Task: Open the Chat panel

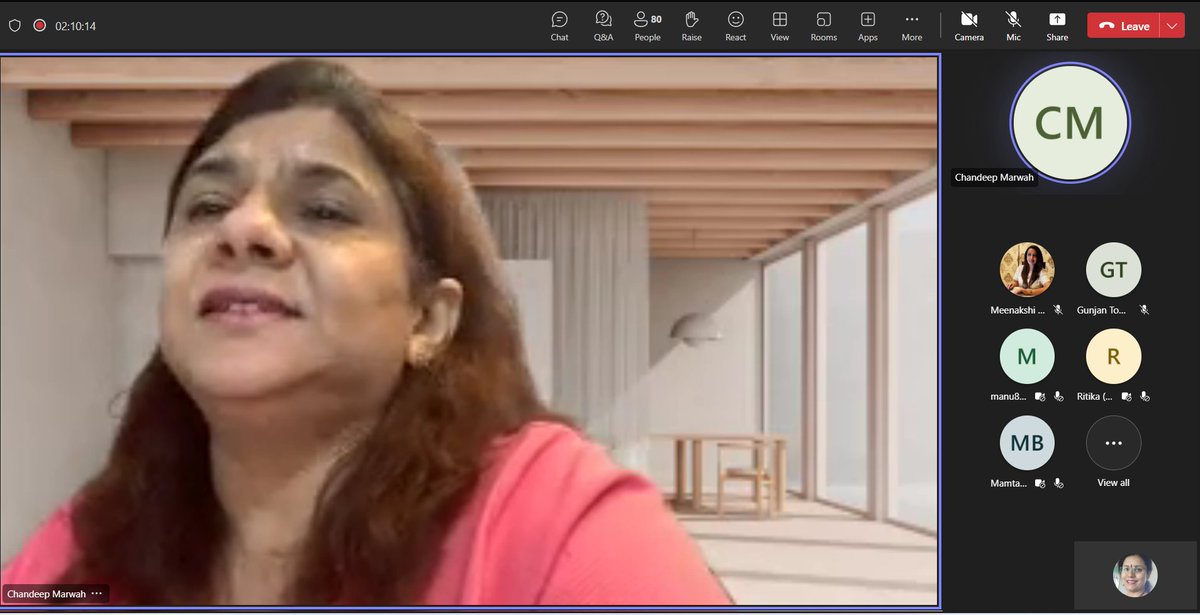Action: (559, 25)
